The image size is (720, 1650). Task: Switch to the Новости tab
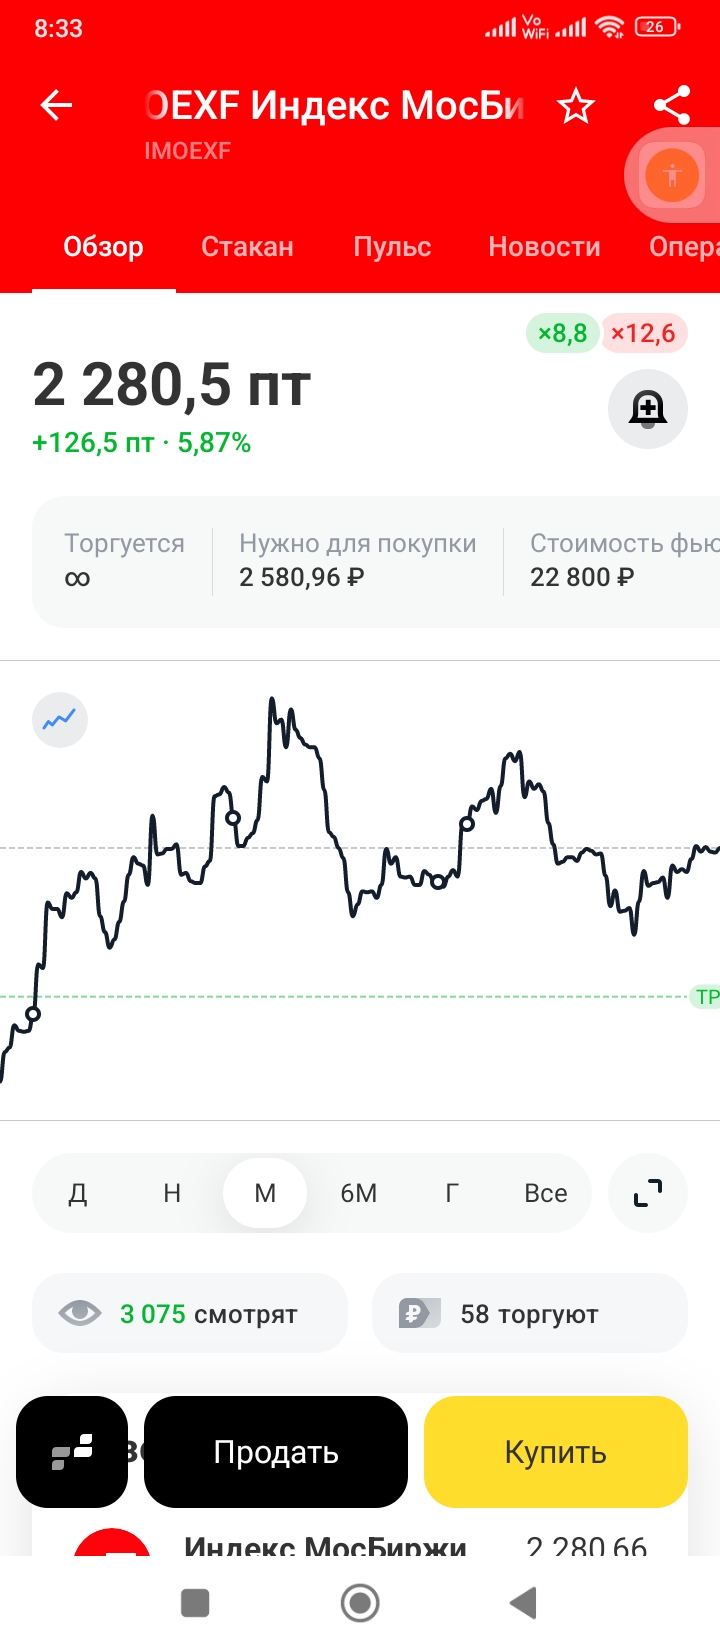(544, 247)
